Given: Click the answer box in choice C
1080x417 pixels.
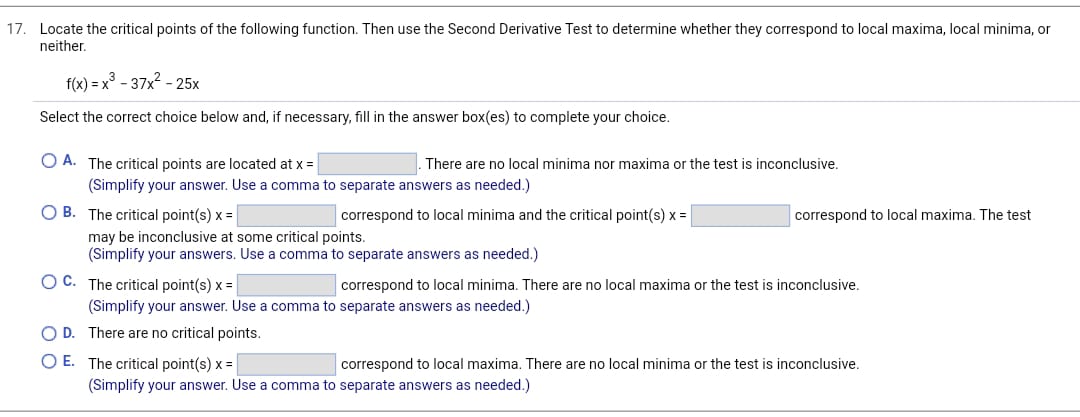Looking at the screenshot, I should (x=287, y=285).
